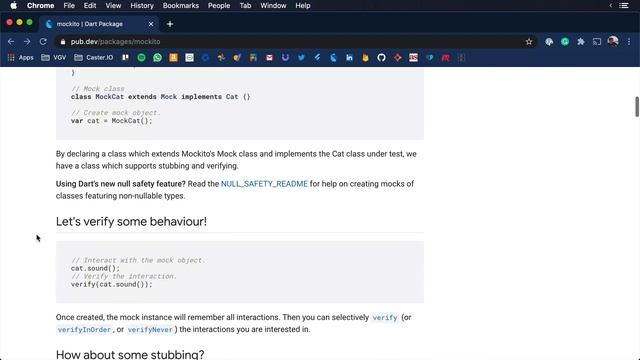Open the Caster.IO bookmarks folder

pyautogui.click(x=93, y=58)
